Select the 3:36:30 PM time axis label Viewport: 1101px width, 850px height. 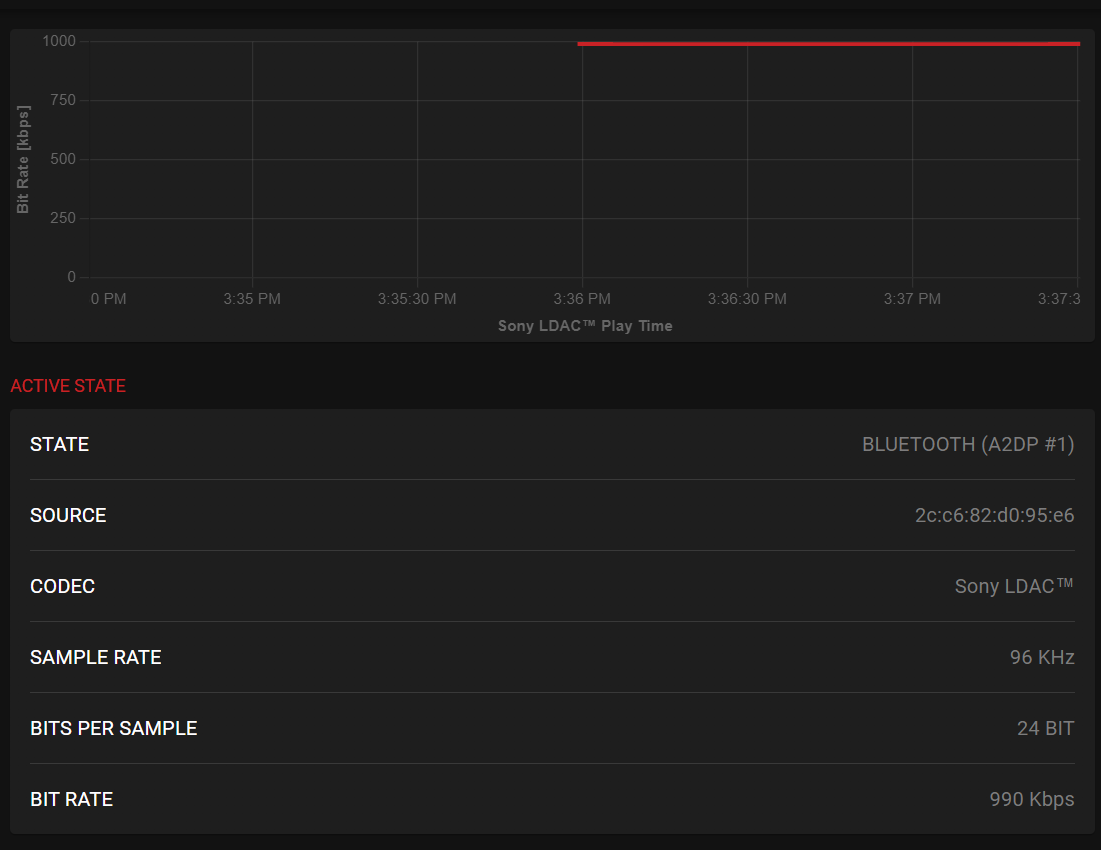point(747,299)
